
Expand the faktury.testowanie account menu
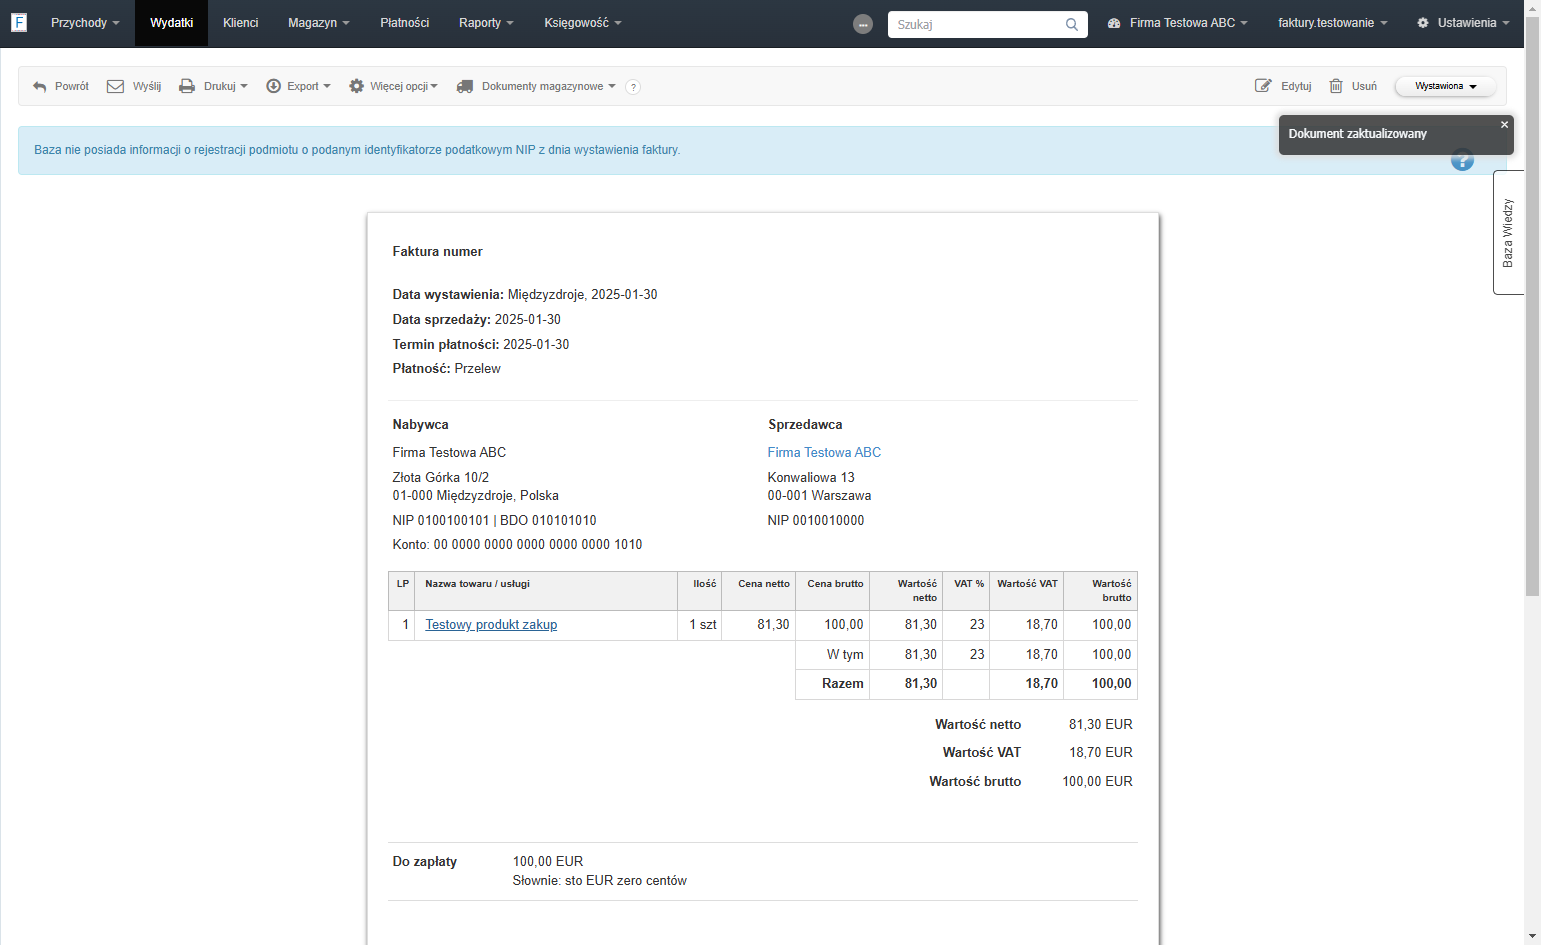(x=1332, y=23)
